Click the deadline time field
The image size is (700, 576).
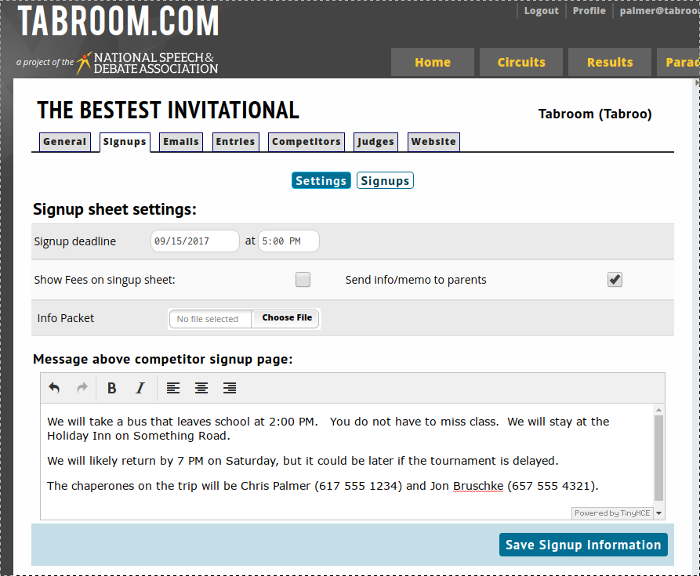[288, 241]
